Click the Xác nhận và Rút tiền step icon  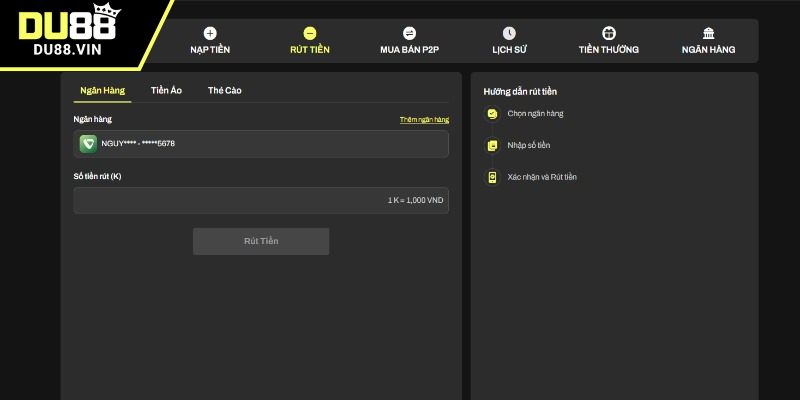point(491,177)
